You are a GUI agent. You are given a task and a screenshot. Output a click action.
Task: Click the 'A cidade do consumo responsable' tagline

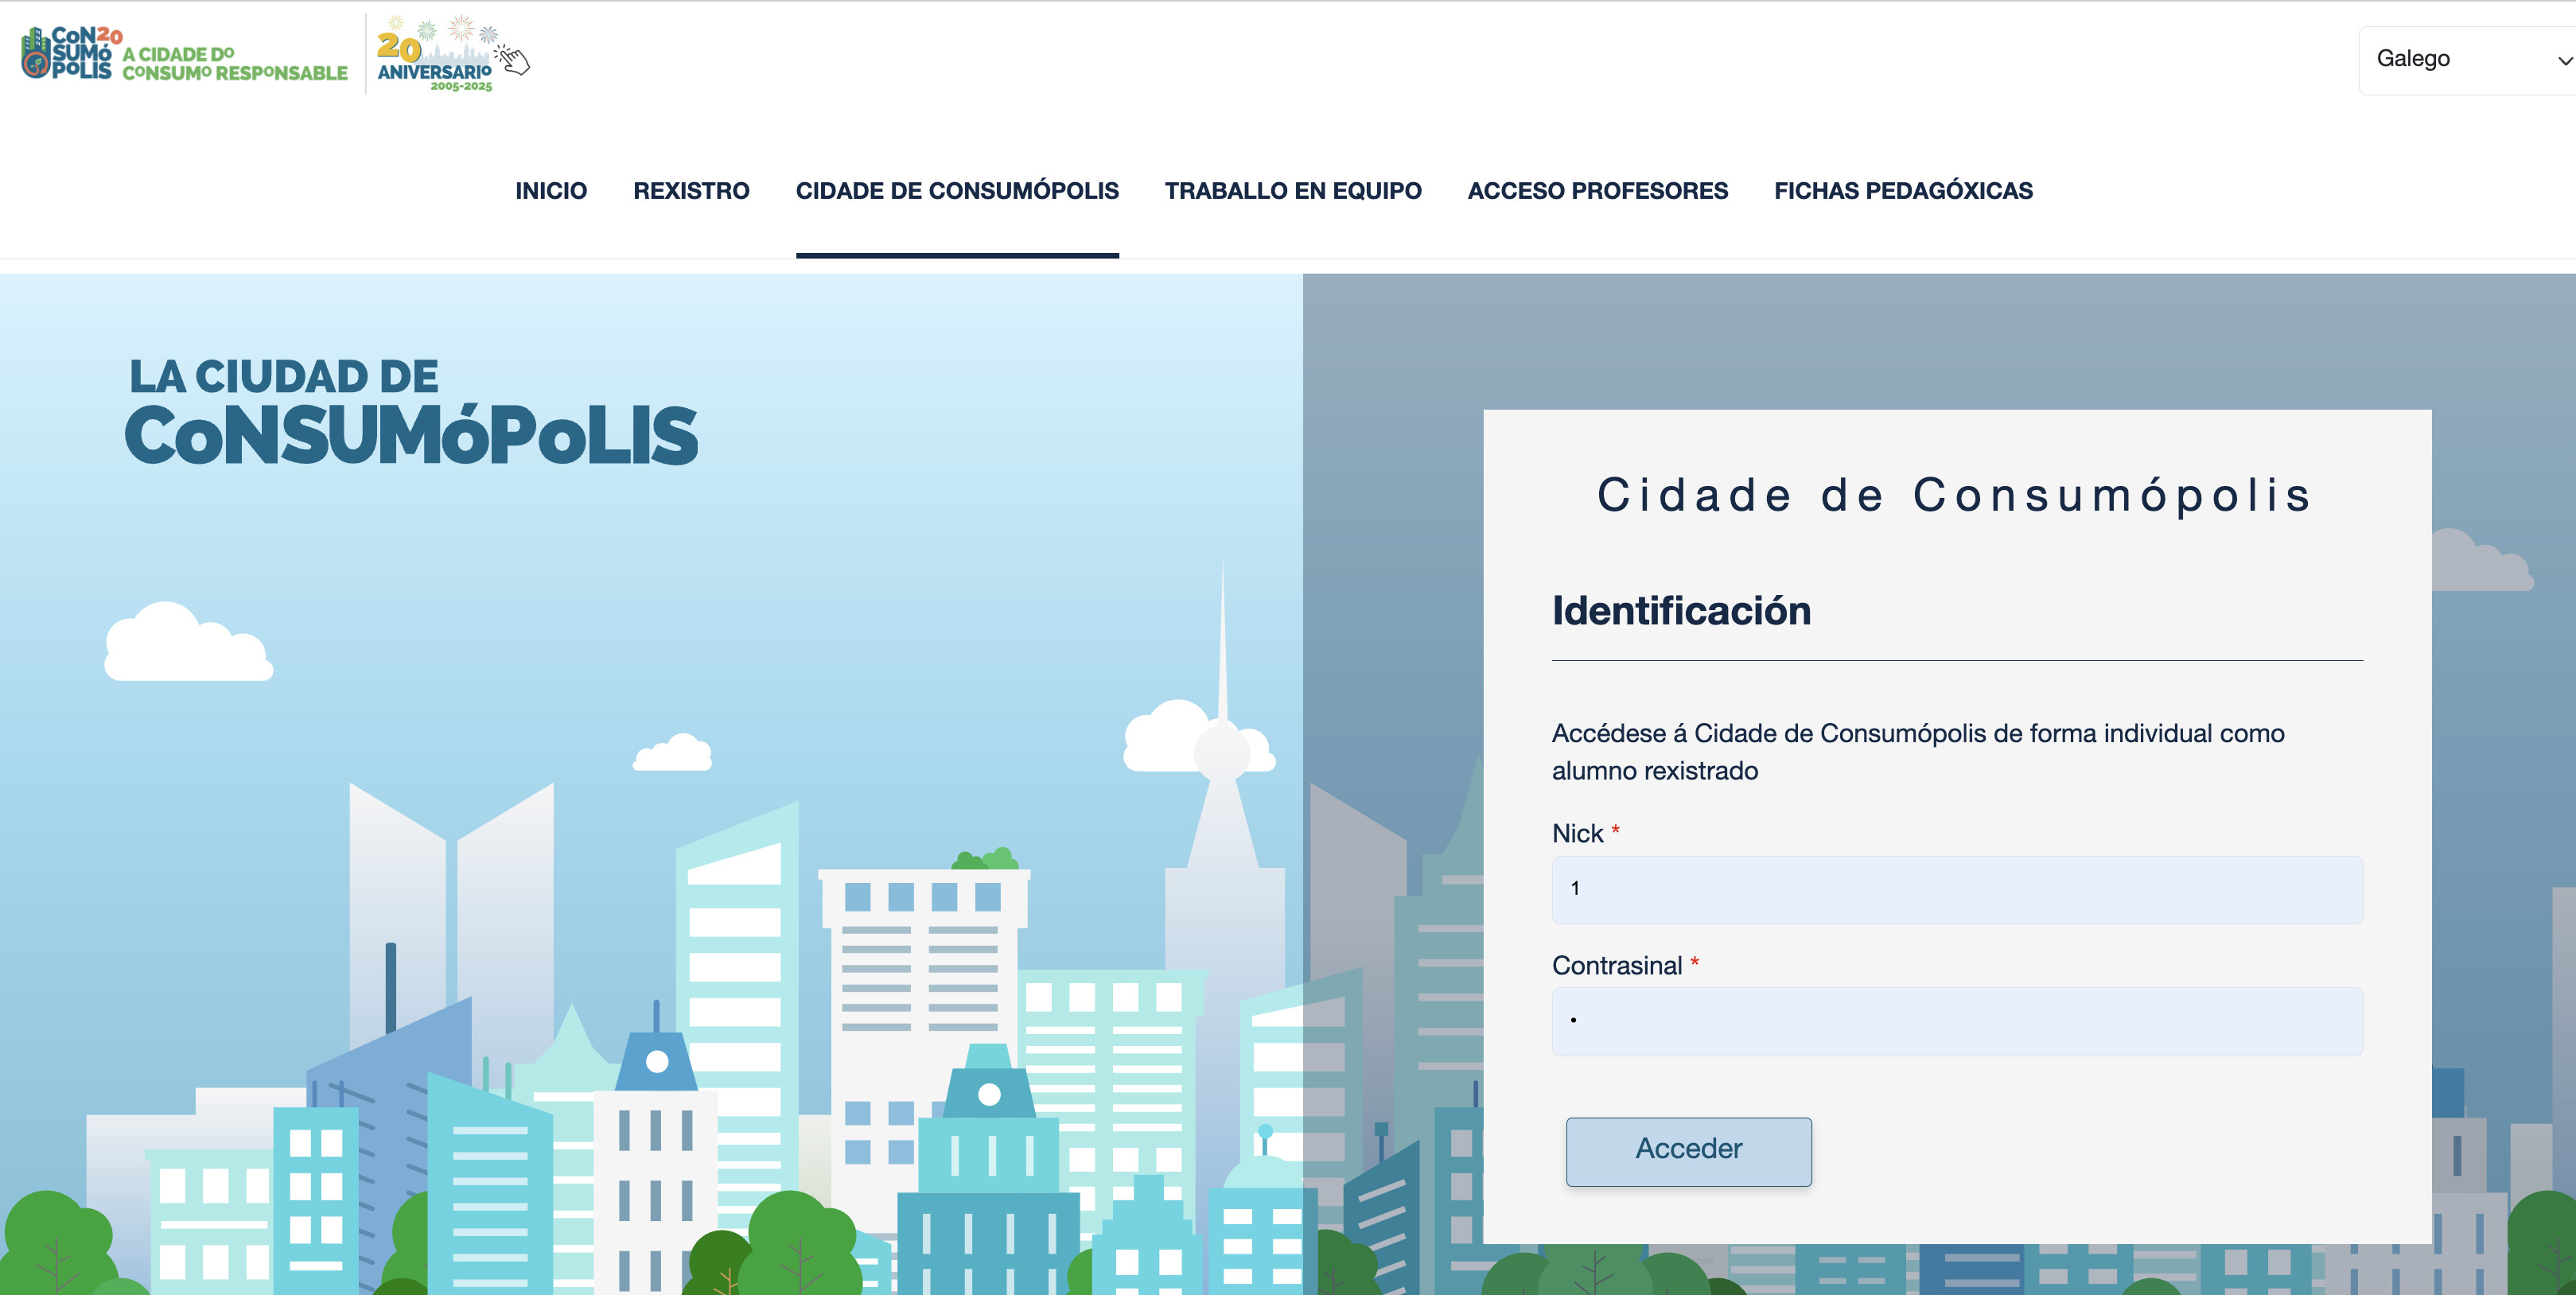click(235, 63)
